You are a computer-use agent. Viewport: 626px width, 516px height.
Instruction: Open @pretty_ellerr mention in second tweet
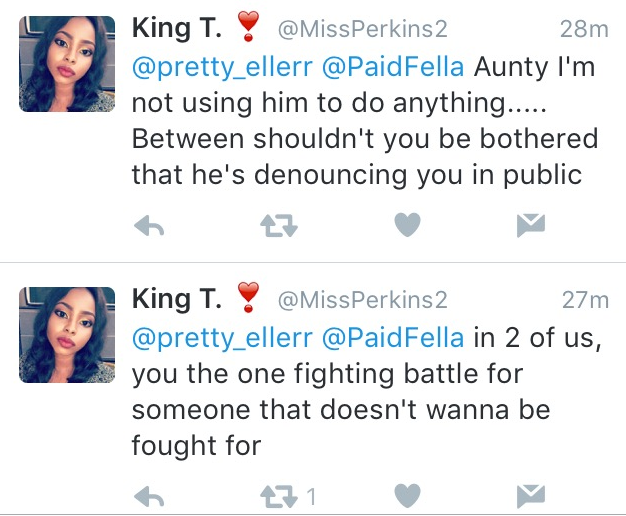222,336
